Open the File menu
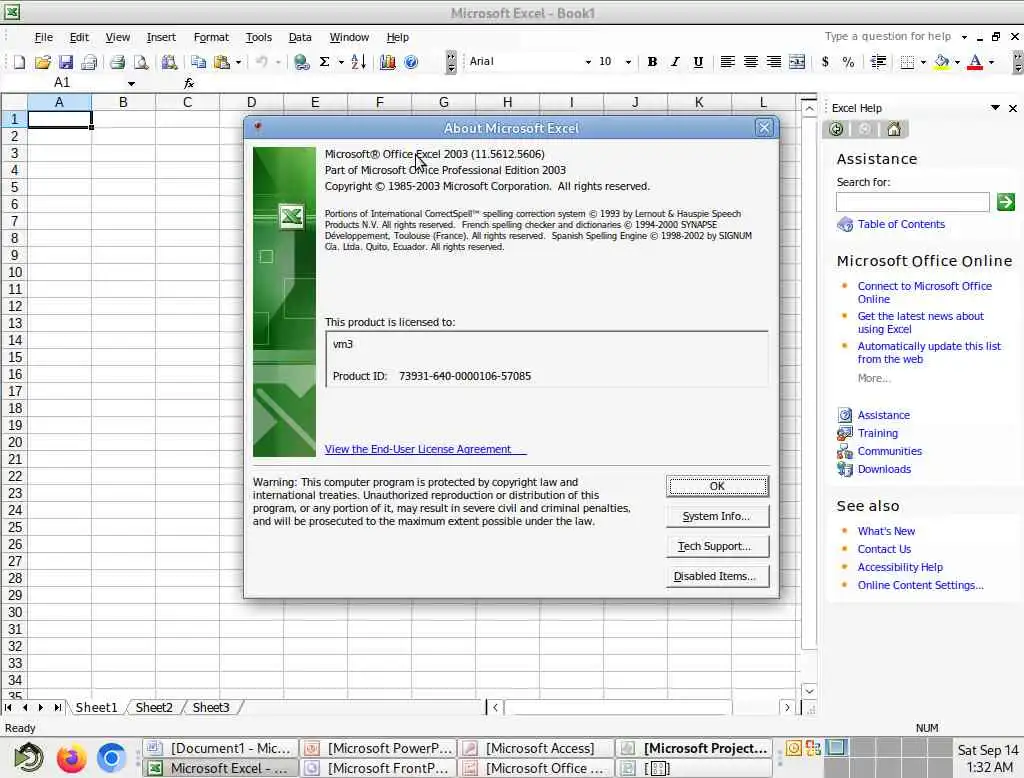Viewport: 1024px width, 778px height. click(x=43, y=37)
